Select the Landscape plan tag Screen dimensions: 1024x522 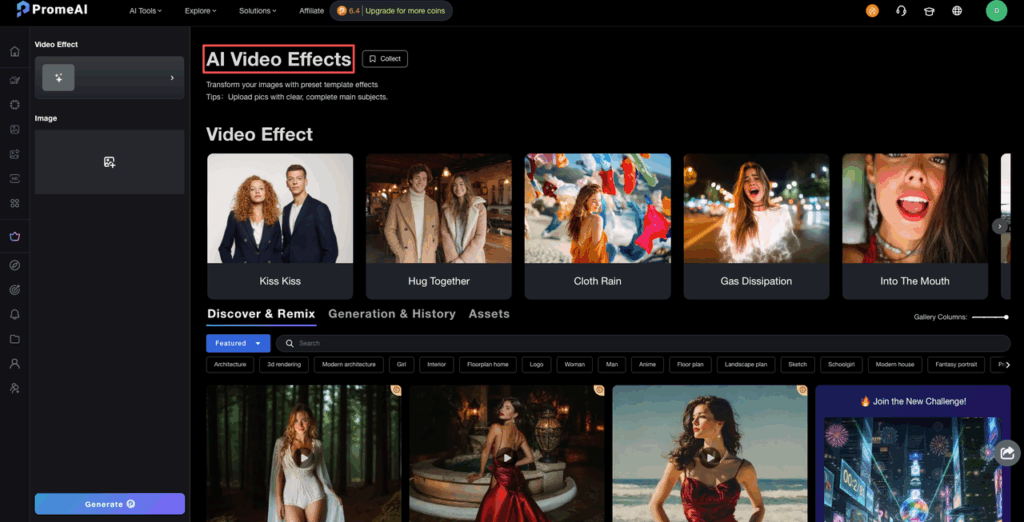[746, 365]
